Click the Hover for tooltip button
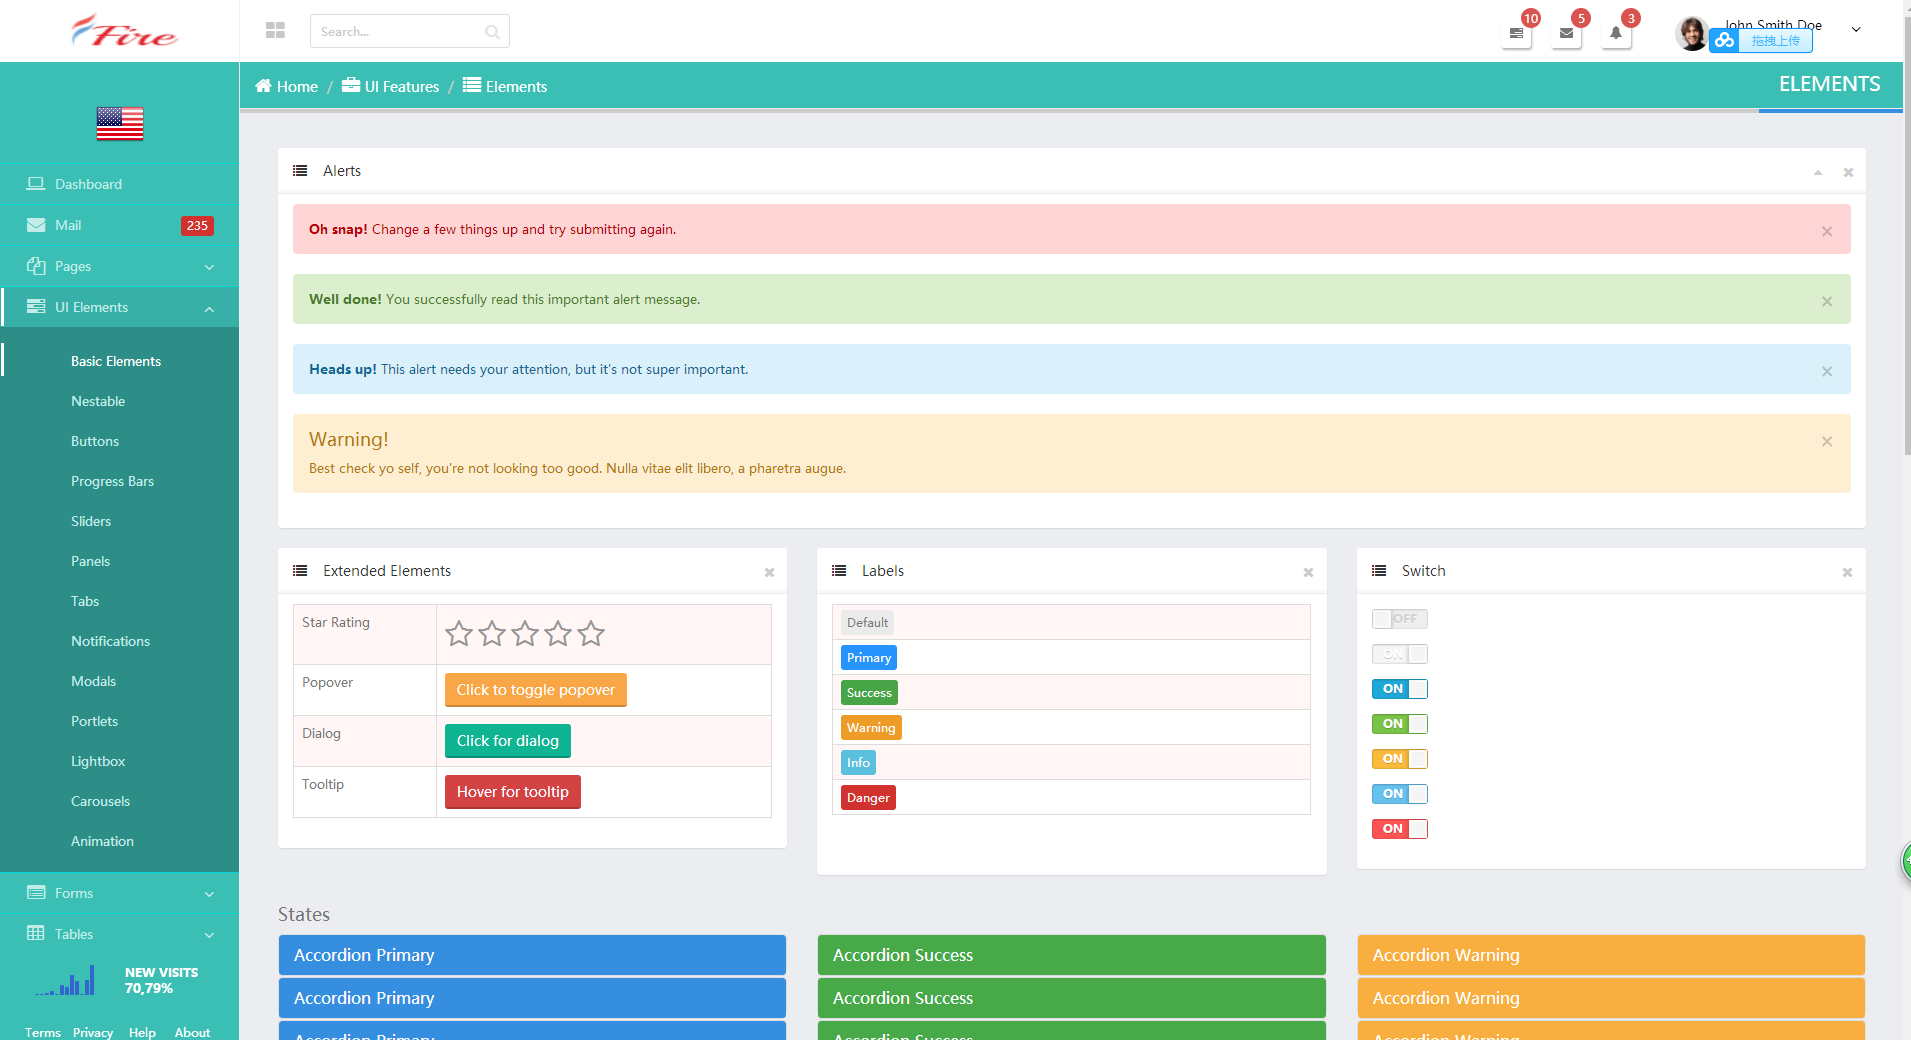Screen dimensions: 1911x1040 coord(513,792)
